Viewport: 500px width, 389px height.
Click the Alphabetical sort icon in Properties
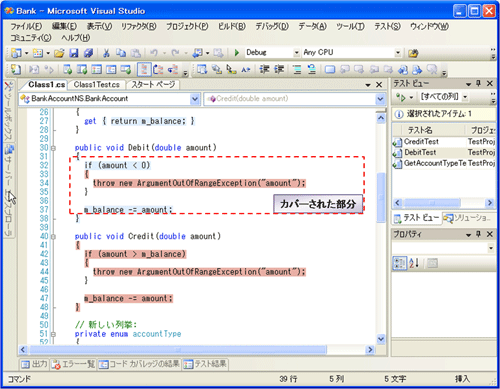[x=414, y=263]
